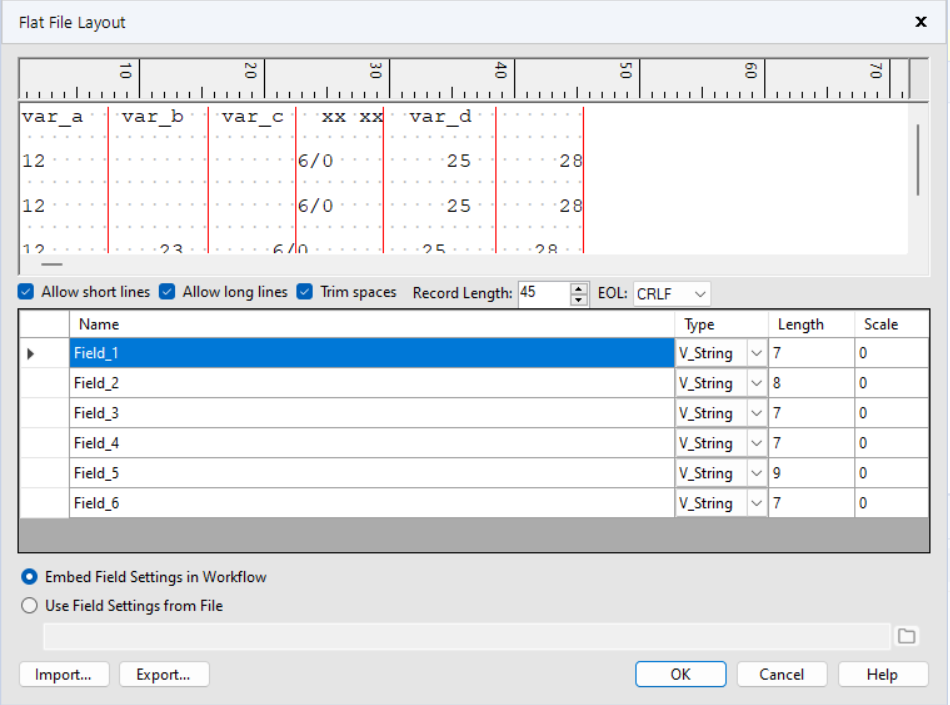Open the Import dialog
The image size is (950, 705).
(63, 674)
